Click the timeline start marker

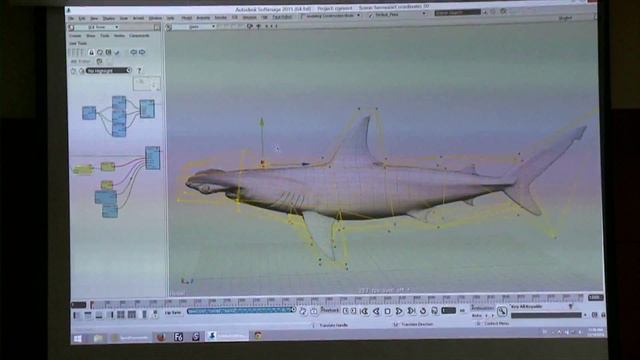click(x=92, y=304)
